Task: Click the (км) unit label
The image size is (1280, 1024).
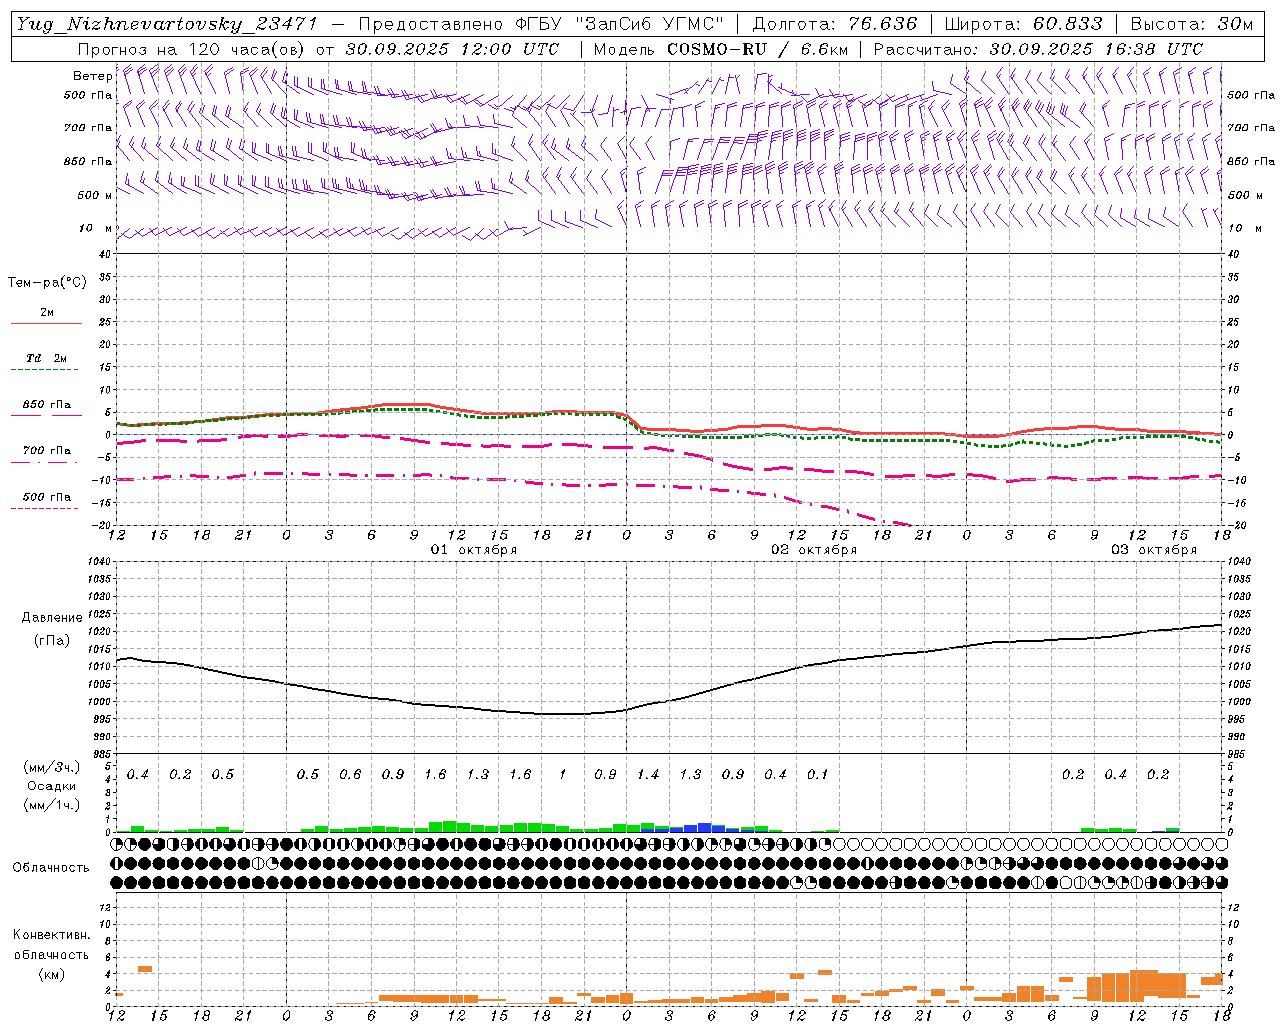Action: [52, 973]
